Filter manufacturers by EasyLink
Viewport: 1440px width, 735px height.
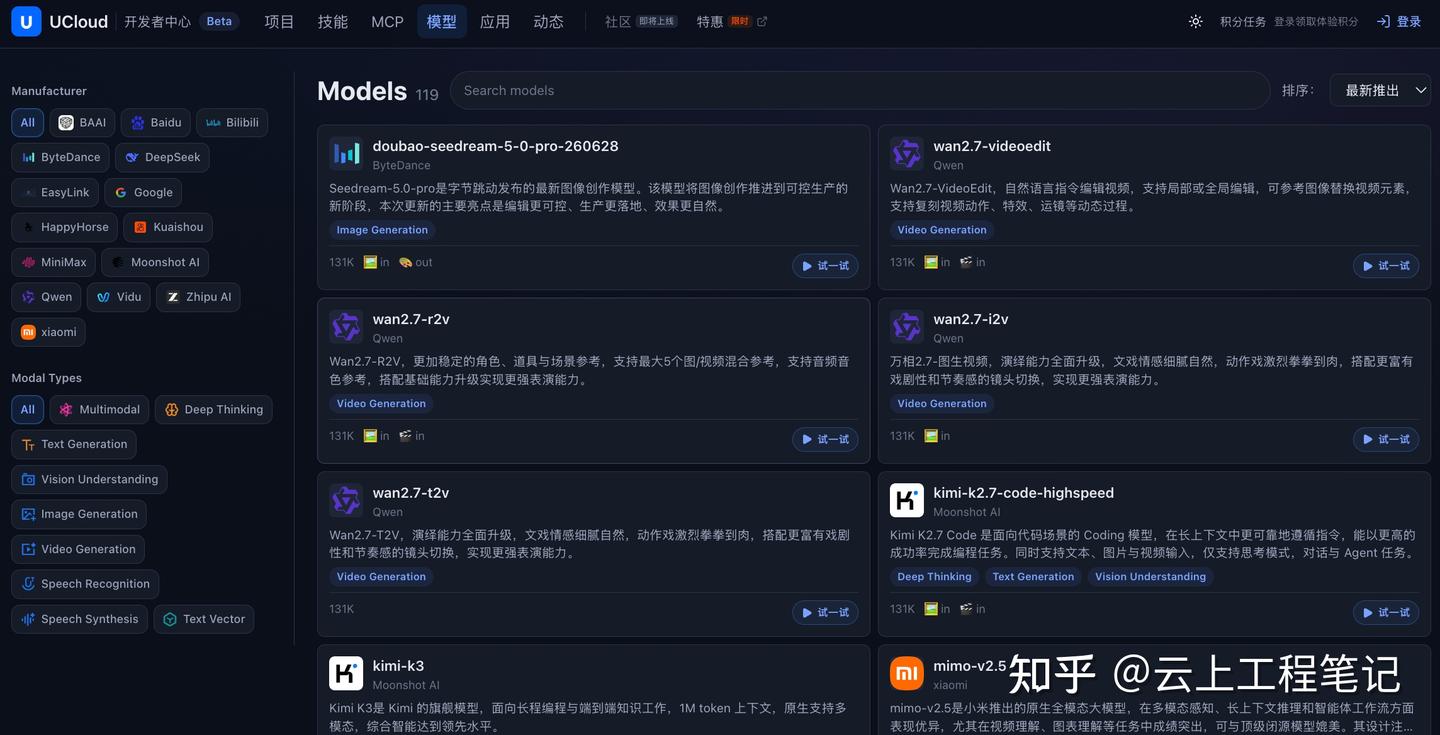coord(55,192)
